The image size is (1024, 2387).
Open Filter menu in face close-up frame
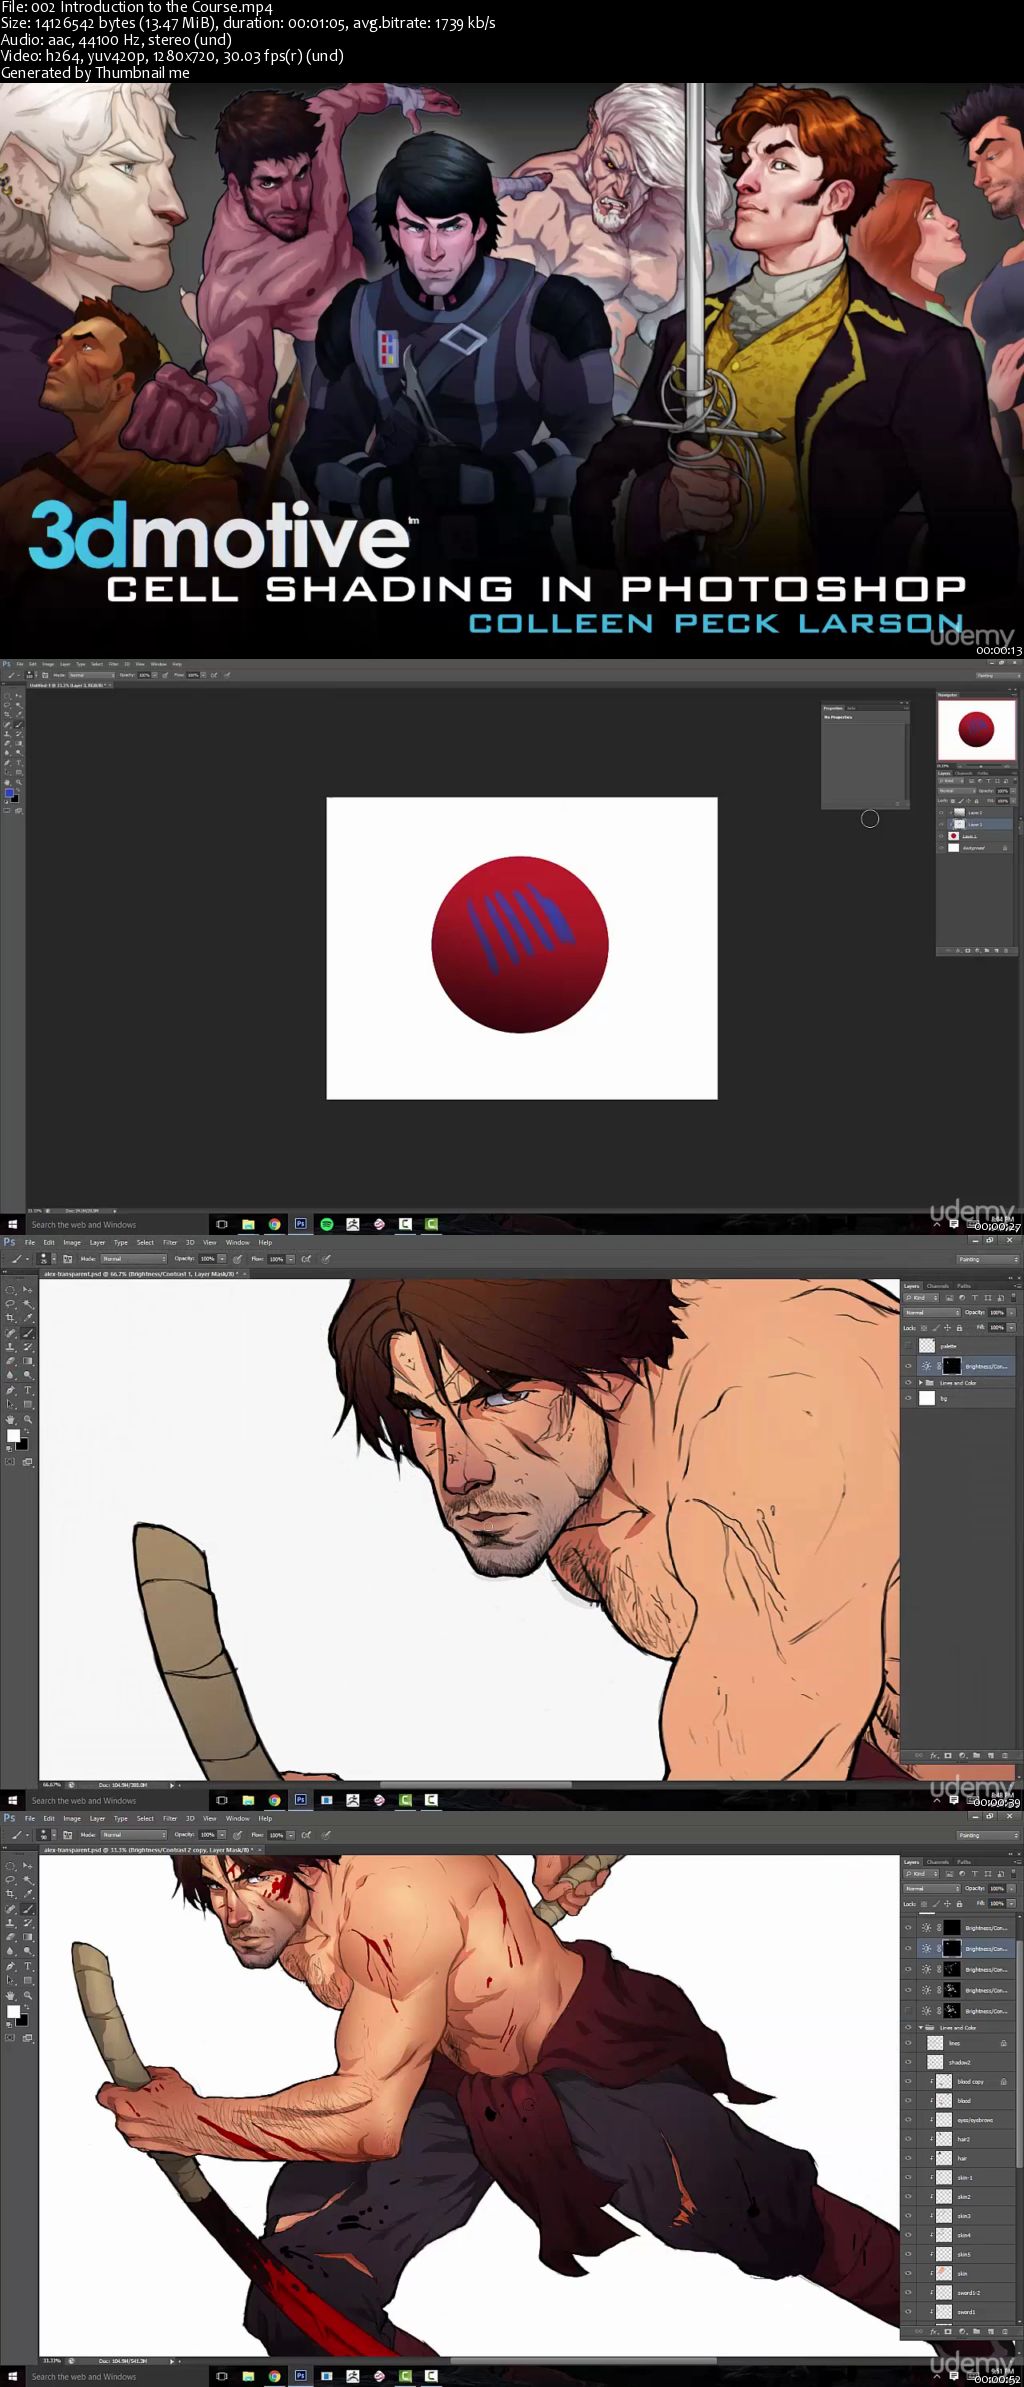pyautogui.click(x=170, y=1242)
